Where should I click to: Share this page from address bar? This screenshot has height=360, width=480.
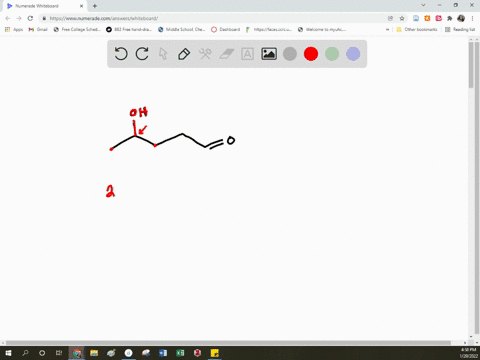coord(390,18)
